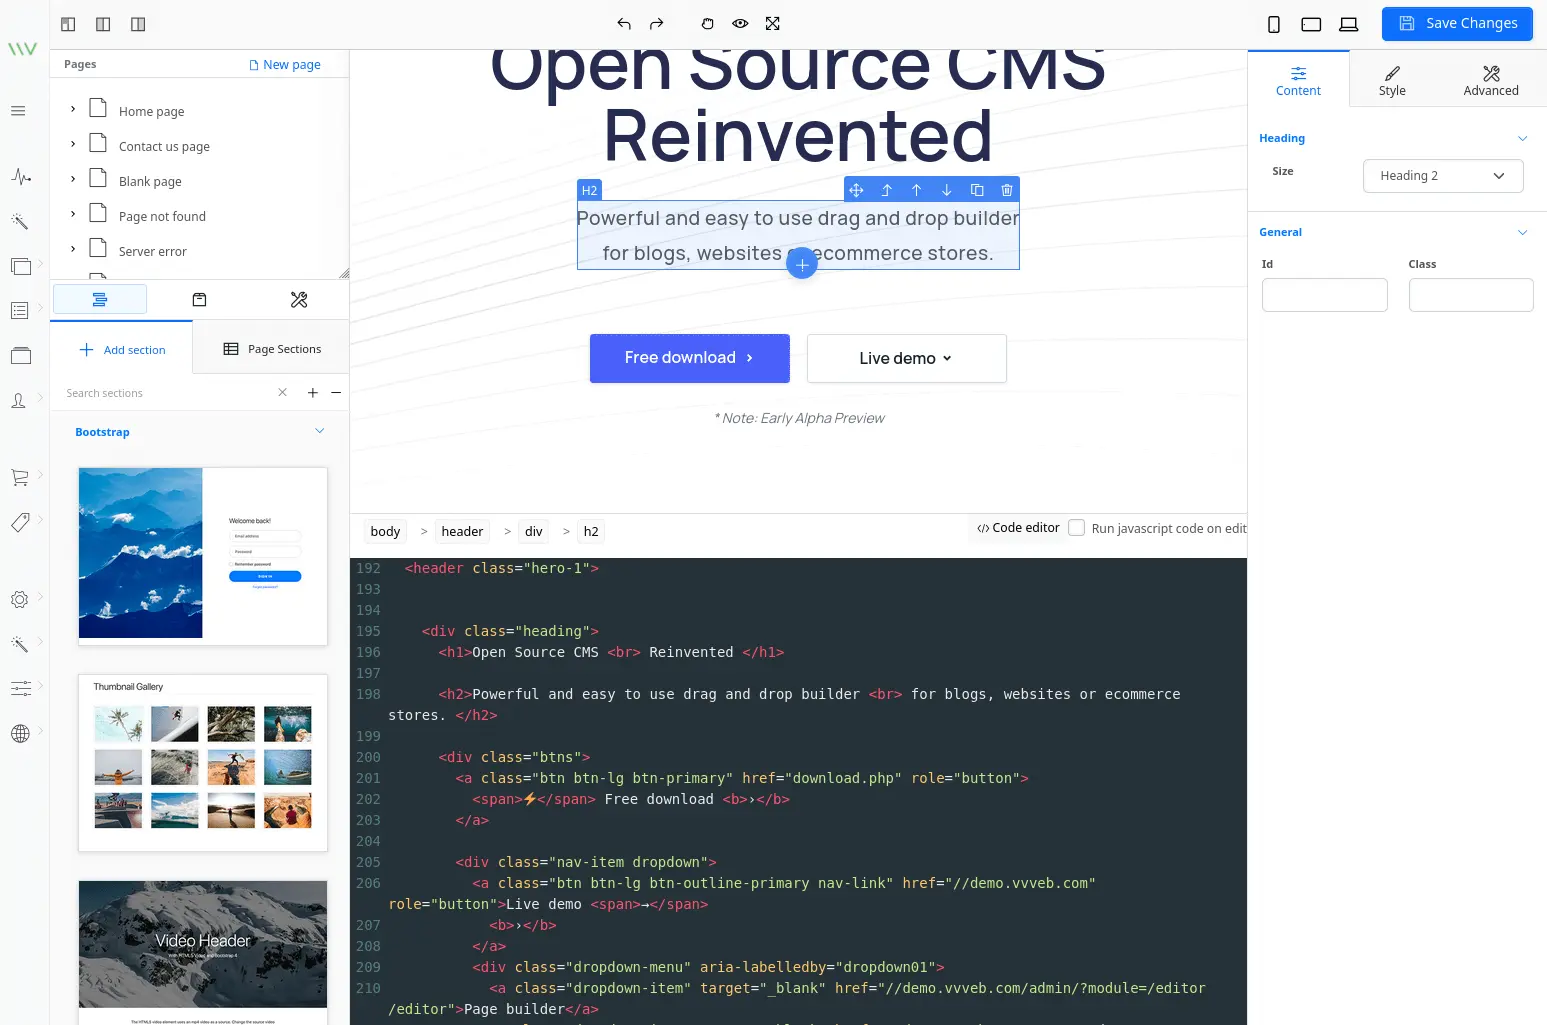The height and width of the screenshot is (1025, 1547).
Task: Enter fullscreen editing mode
Action: tap(772, 23)
